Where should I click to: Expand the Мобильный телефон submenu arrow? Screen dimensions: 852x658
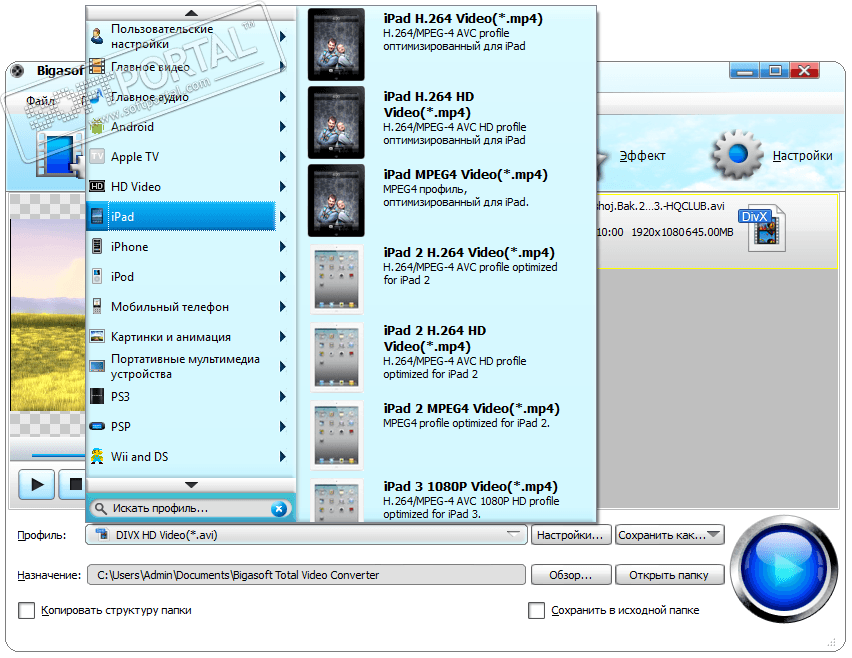click(x=283, y=306)
